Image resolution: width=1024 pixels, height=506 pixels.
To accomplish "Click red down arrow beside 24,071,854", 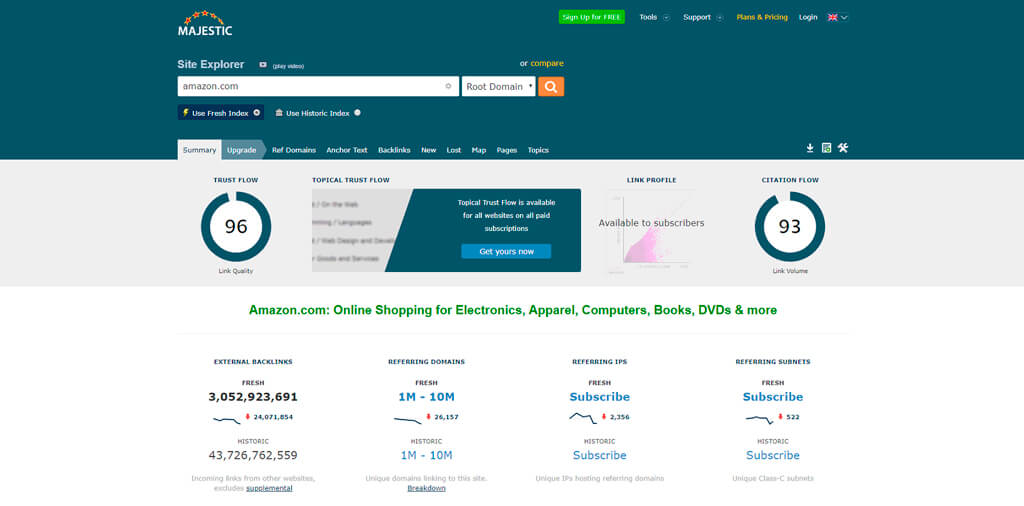I will [248, 417].
